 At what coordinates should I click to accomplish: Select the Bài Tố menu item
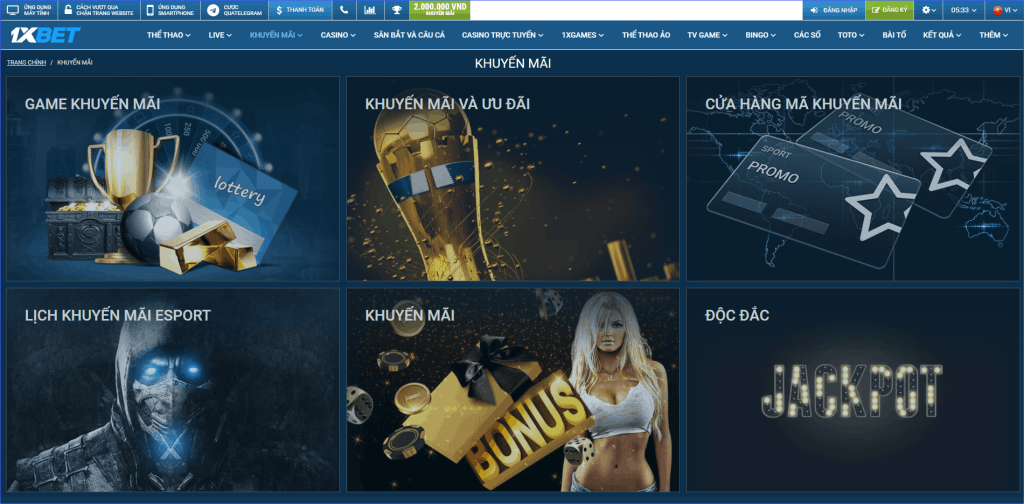tap(894, 34)
